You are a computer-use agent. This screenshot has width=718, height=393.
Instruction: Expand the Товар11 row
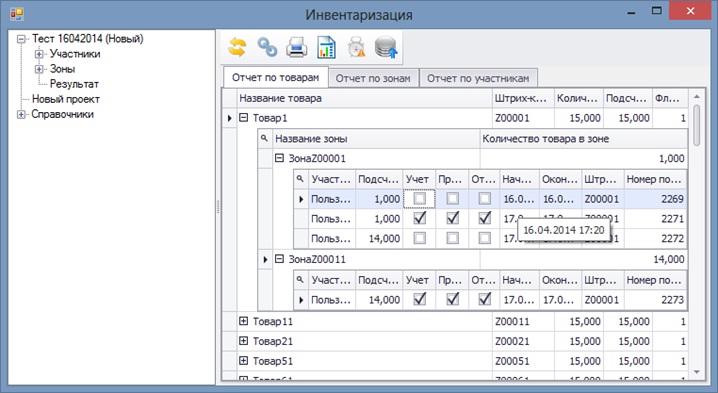pos(244,321)
